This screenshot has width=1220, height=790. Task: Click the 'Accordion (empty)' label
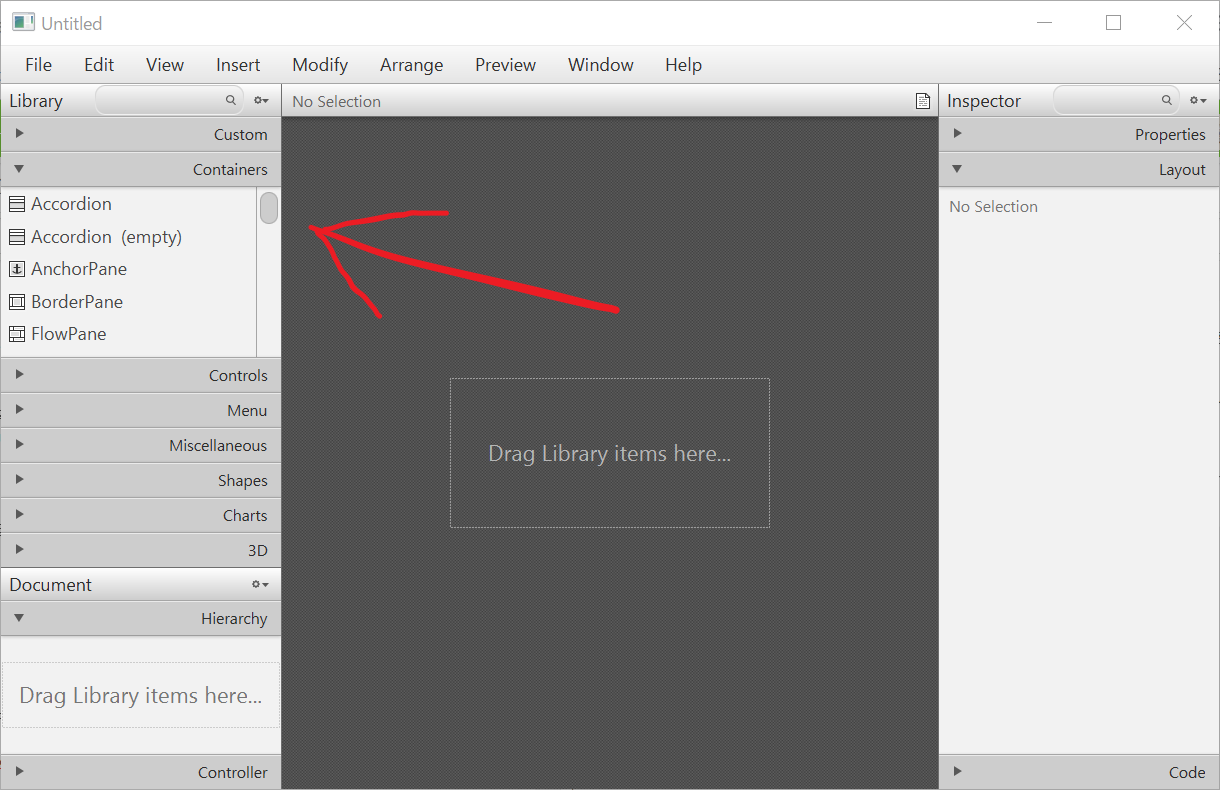coord(106,237)
